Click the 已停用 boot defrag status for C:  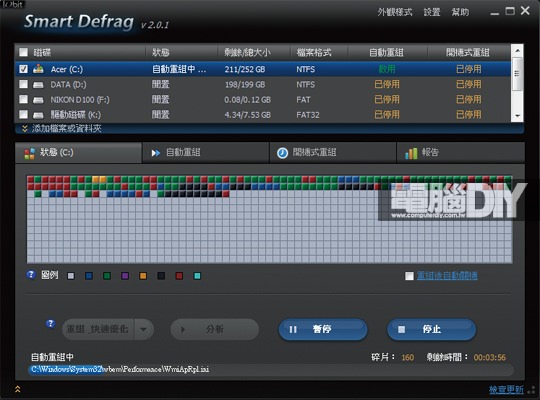[469, 69]
